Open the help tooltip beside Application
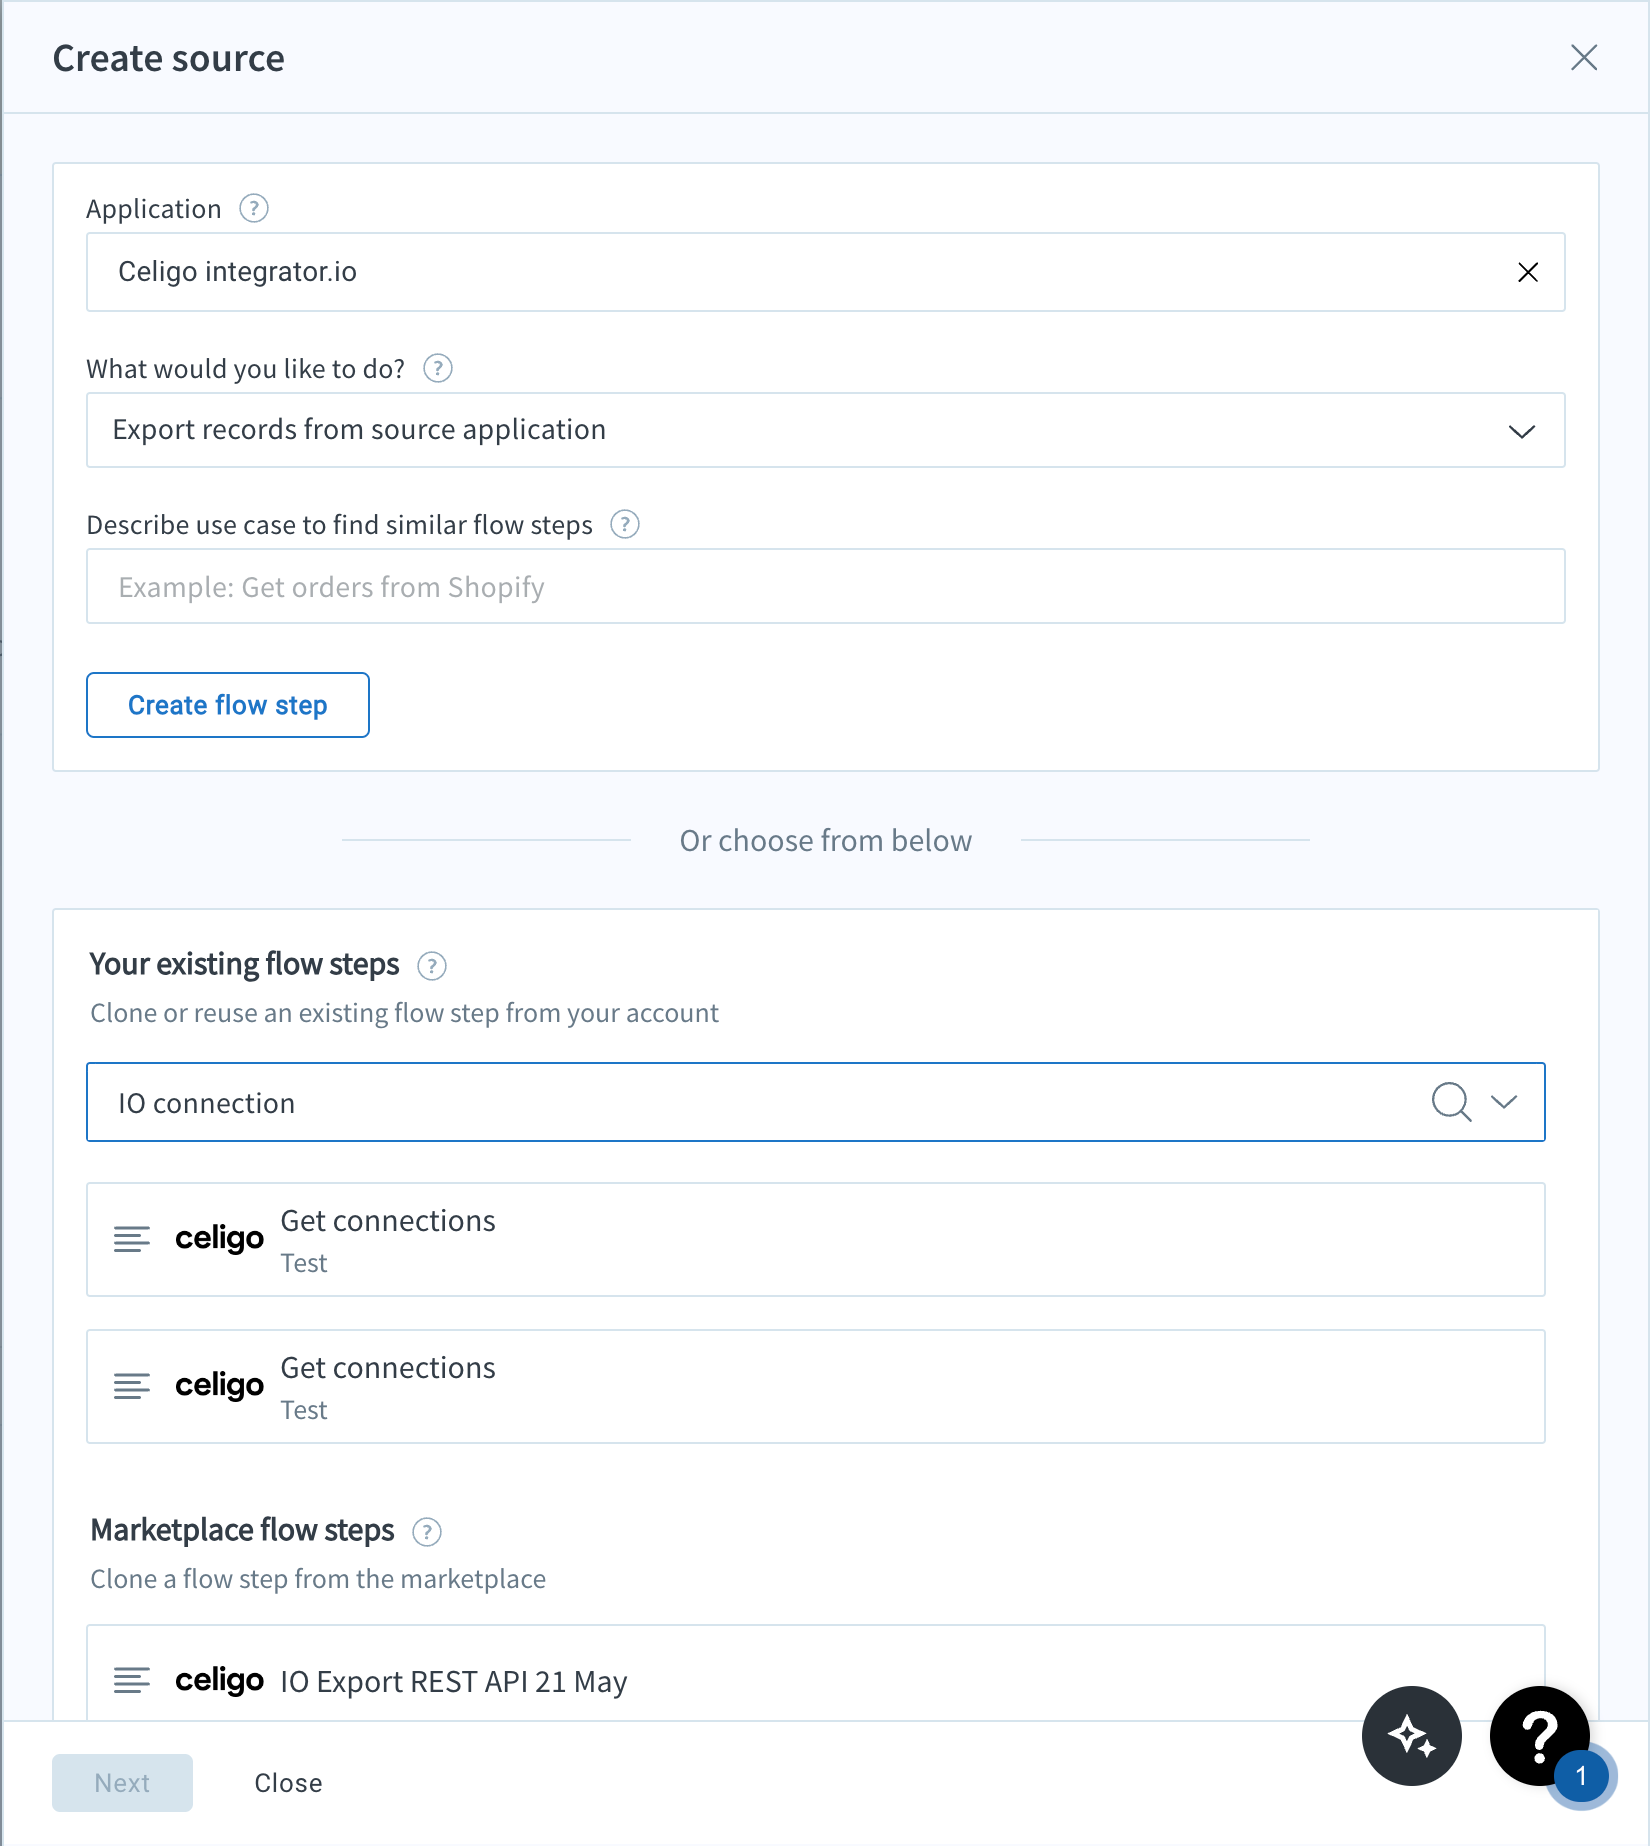This screenshot has height=1846, width=1650. (x=252, y=209)
